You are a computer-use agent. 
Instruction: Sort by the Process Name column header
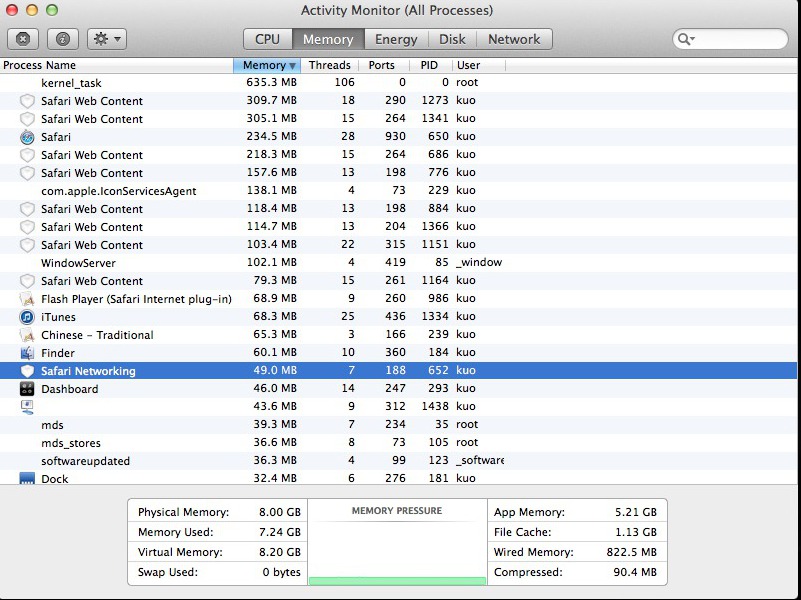116,65
